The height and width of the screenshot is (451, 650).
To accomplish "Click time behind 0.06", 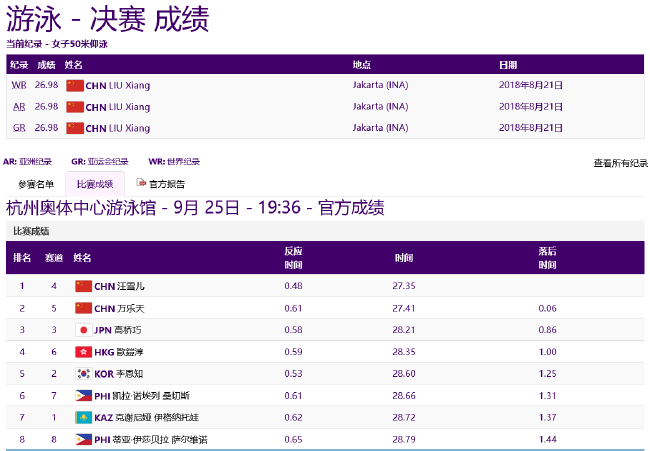I will point(547,308).
